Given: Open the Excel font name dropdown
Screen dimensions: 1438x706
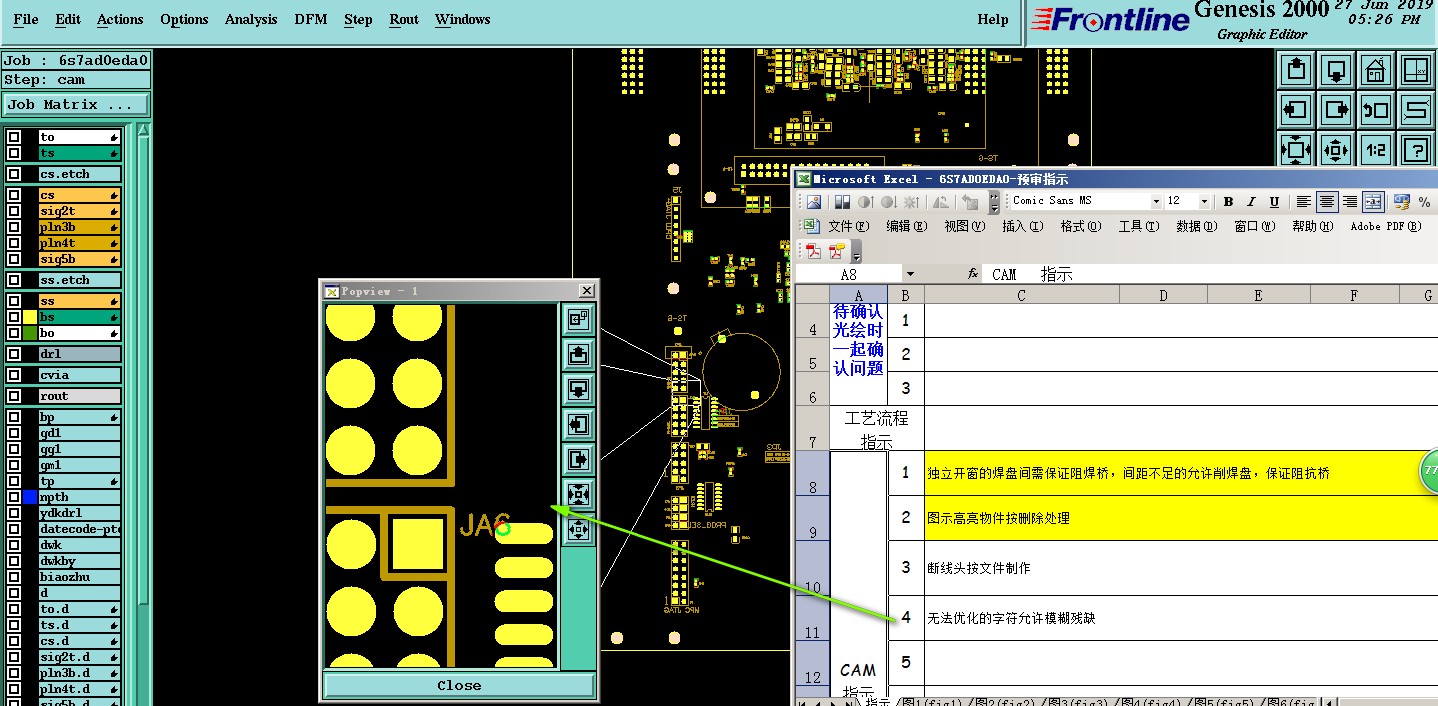Looking at the screenshot, I should coord(1156,201).
